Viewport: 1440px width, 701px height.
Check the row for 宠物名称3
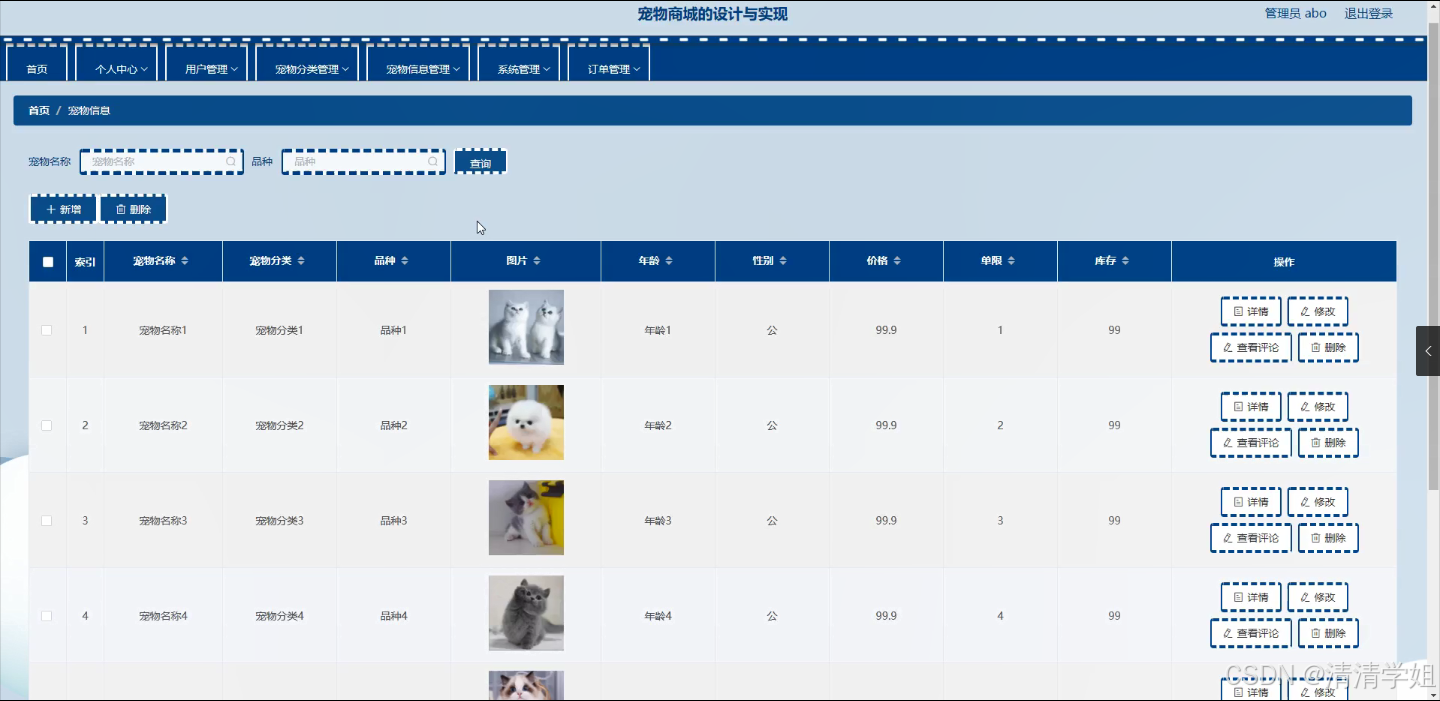pos(47,520)
